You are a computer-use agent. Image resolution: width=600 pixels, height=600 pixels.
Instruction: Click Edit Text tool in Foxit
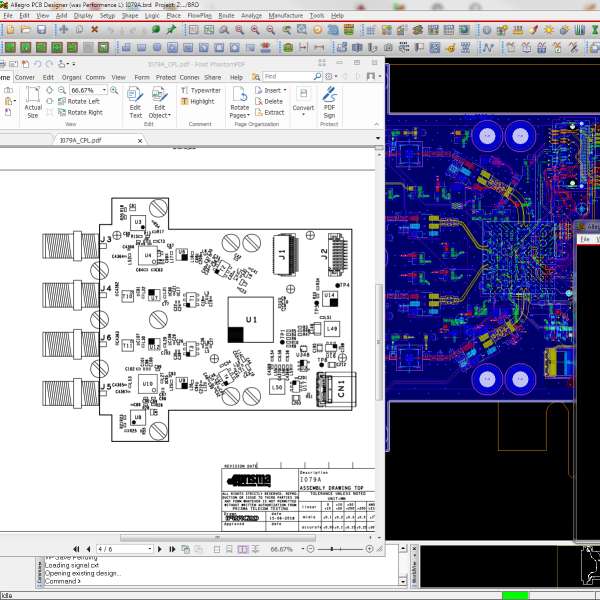(135, 103)
